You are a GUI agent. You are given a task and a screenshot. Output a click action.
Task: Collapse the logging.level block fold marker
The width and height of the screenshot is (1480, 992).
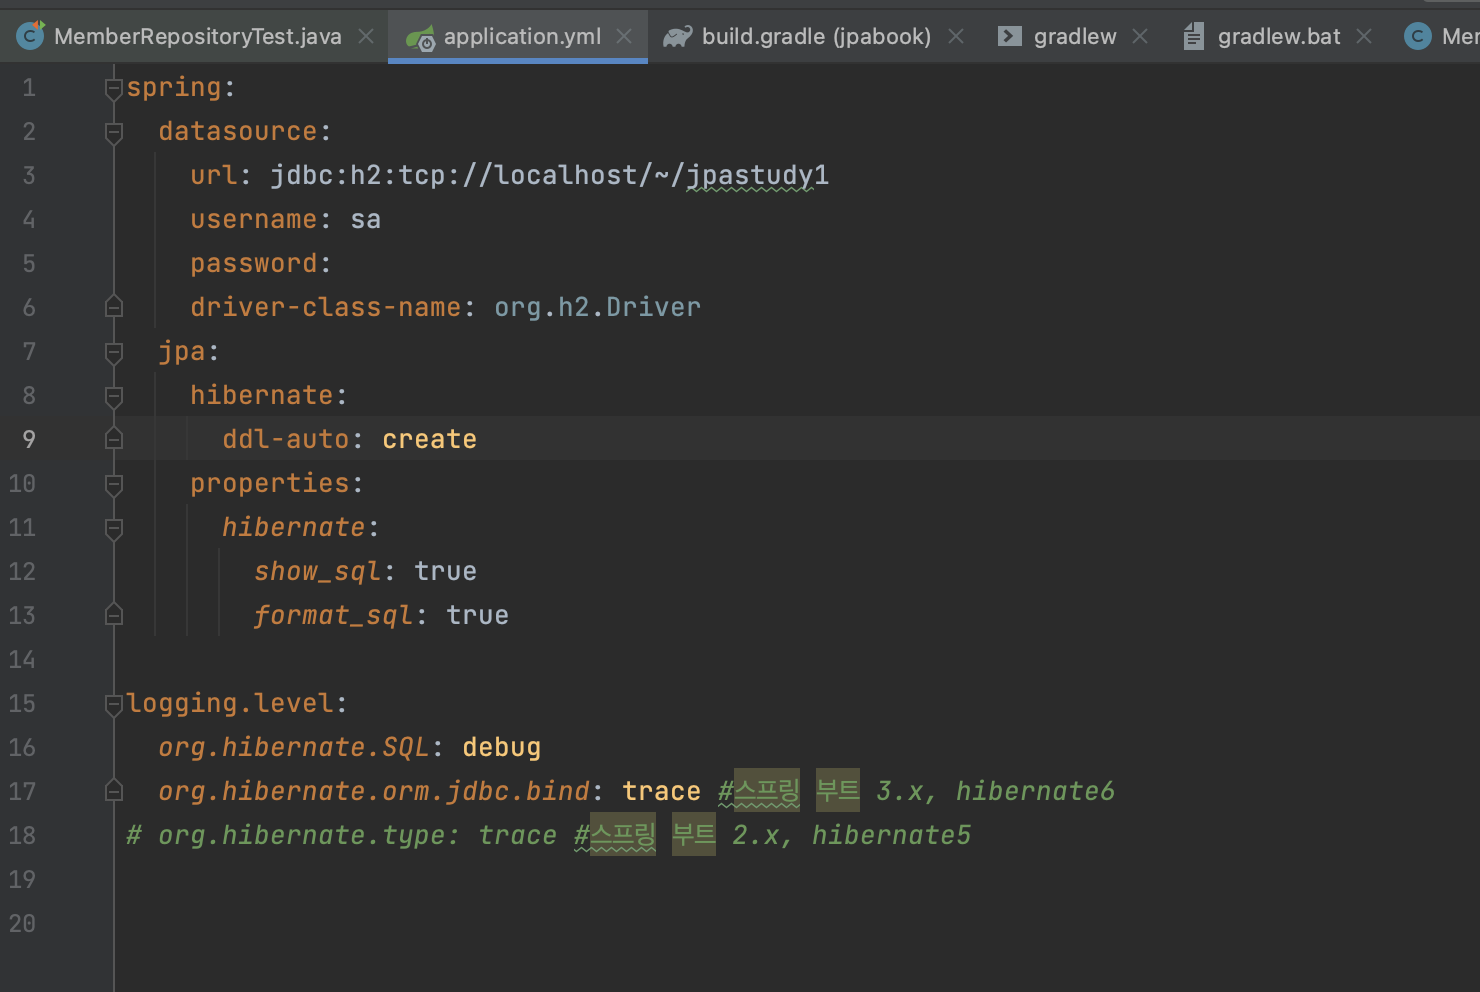coord(114,704)
